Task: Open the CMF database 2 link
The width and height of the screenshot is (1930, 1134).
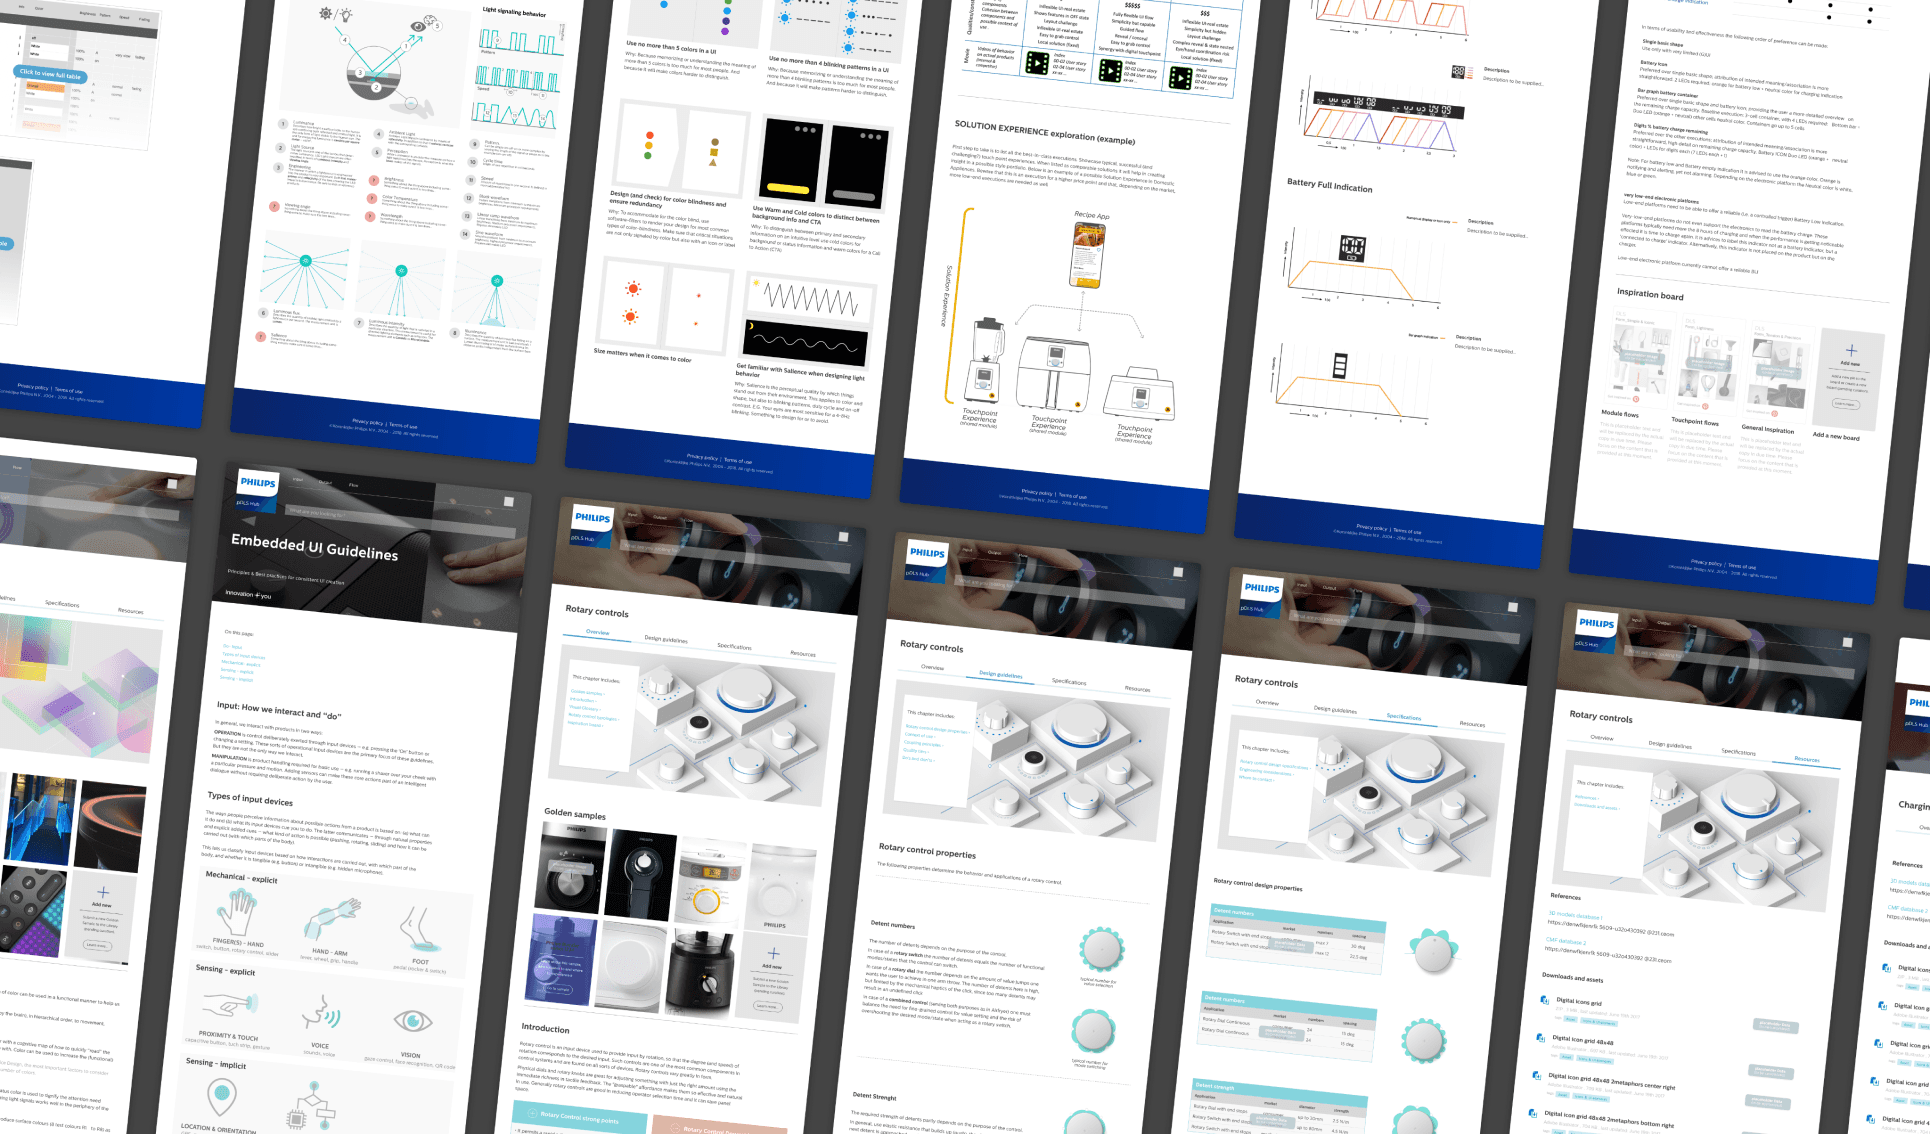Action: (1565, 941)
